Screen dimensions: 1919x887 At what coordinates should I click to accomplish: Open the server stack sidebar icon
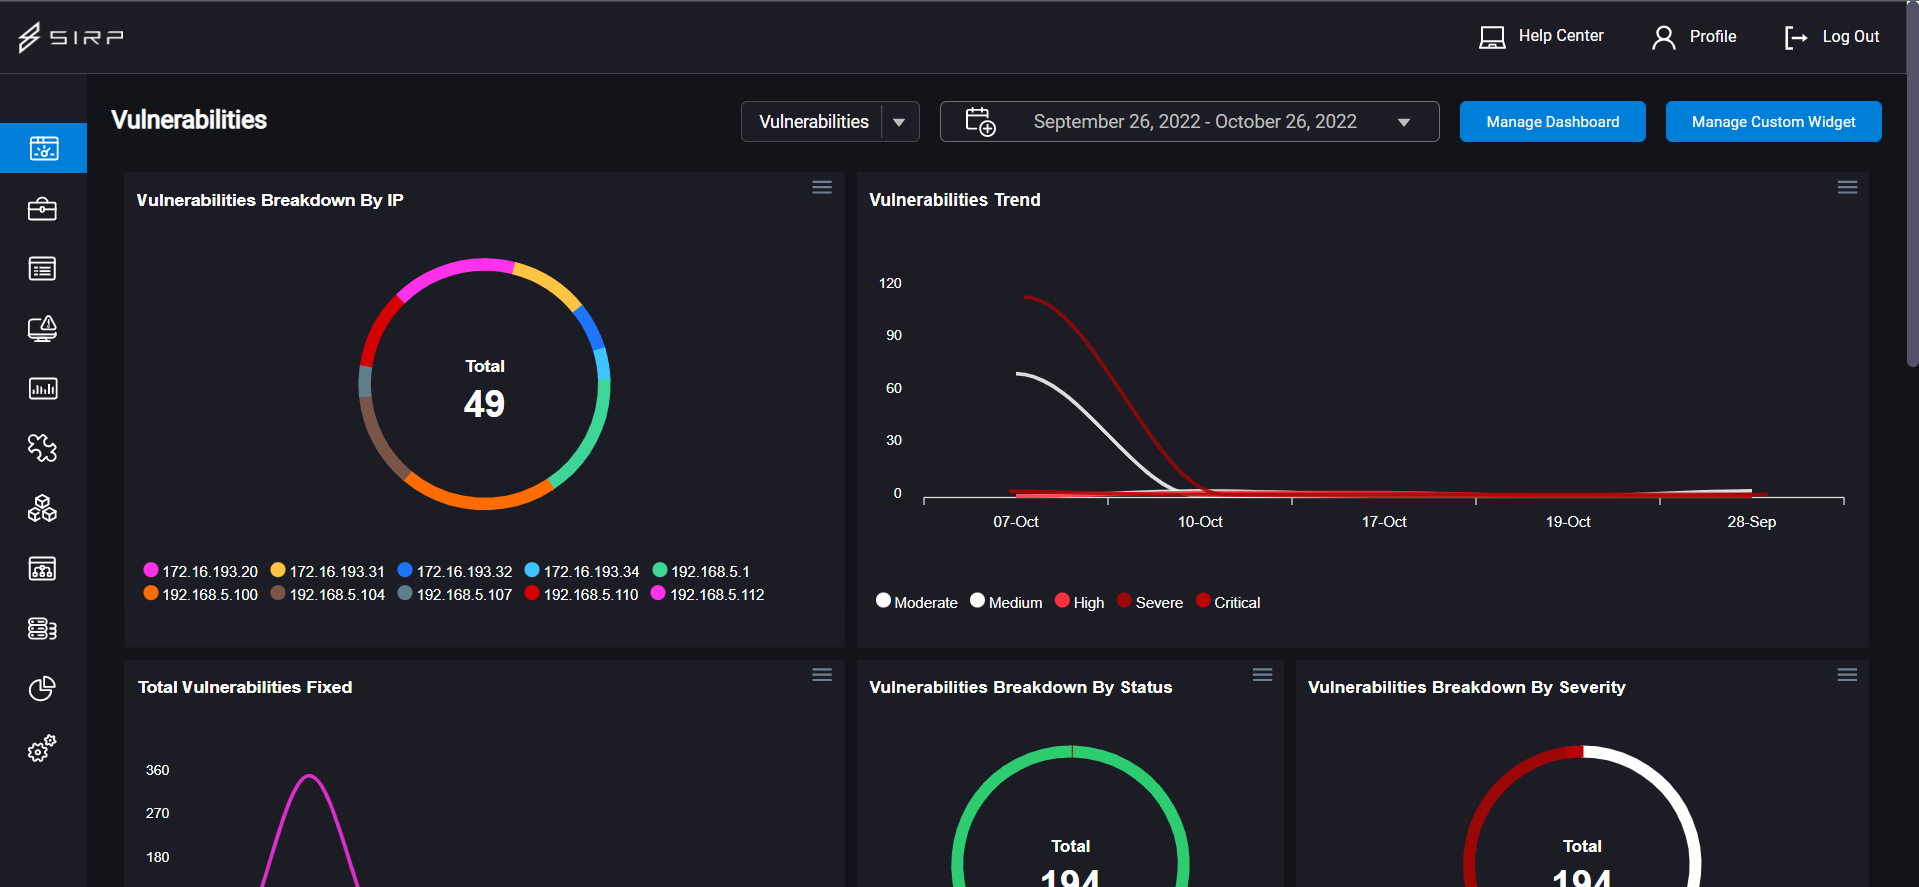pos(42,628)
